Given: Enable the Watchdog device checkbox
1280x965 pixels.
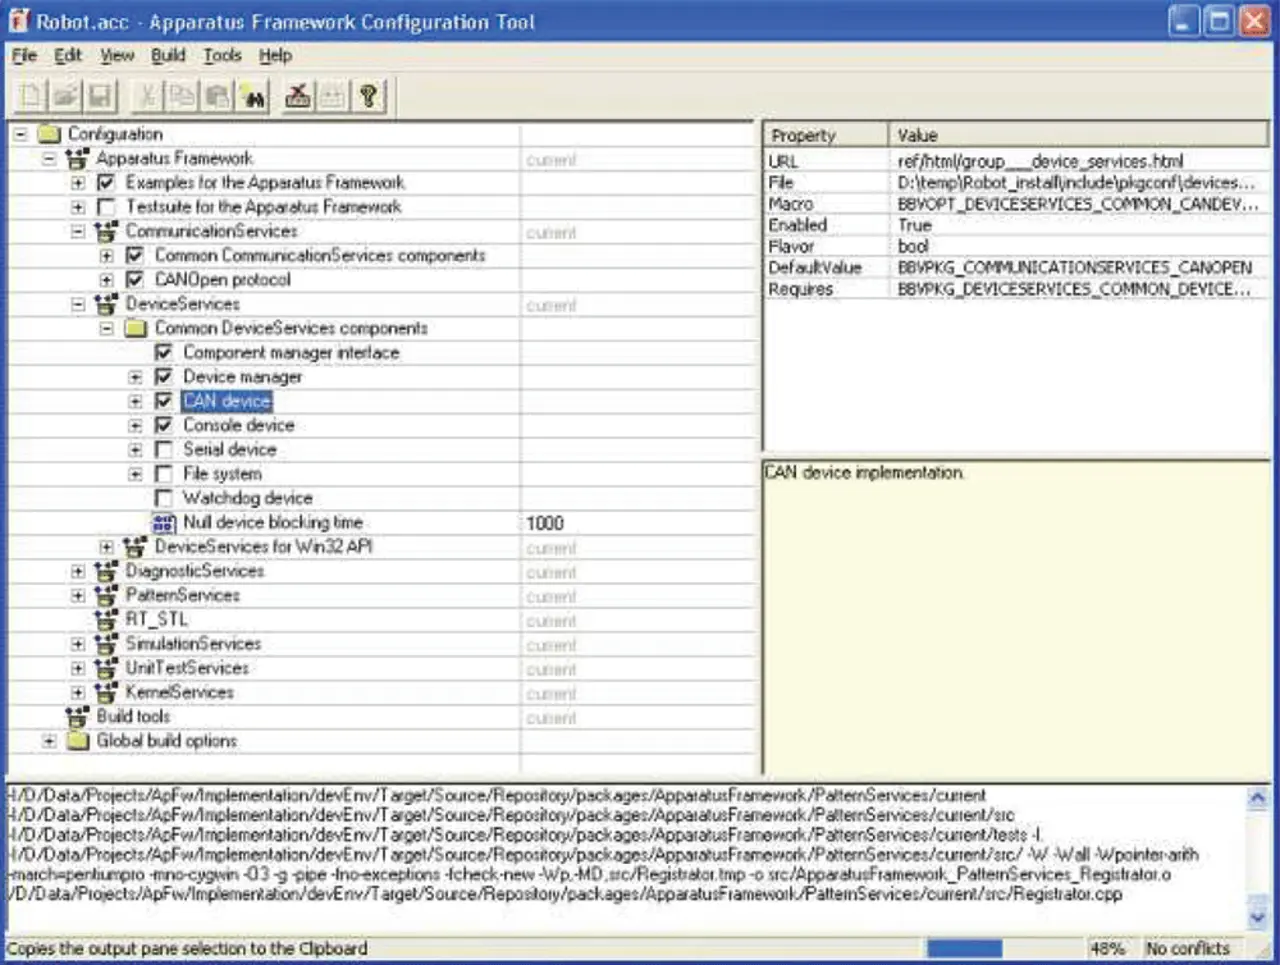Looking at the screenshot, I should (164, 498).
